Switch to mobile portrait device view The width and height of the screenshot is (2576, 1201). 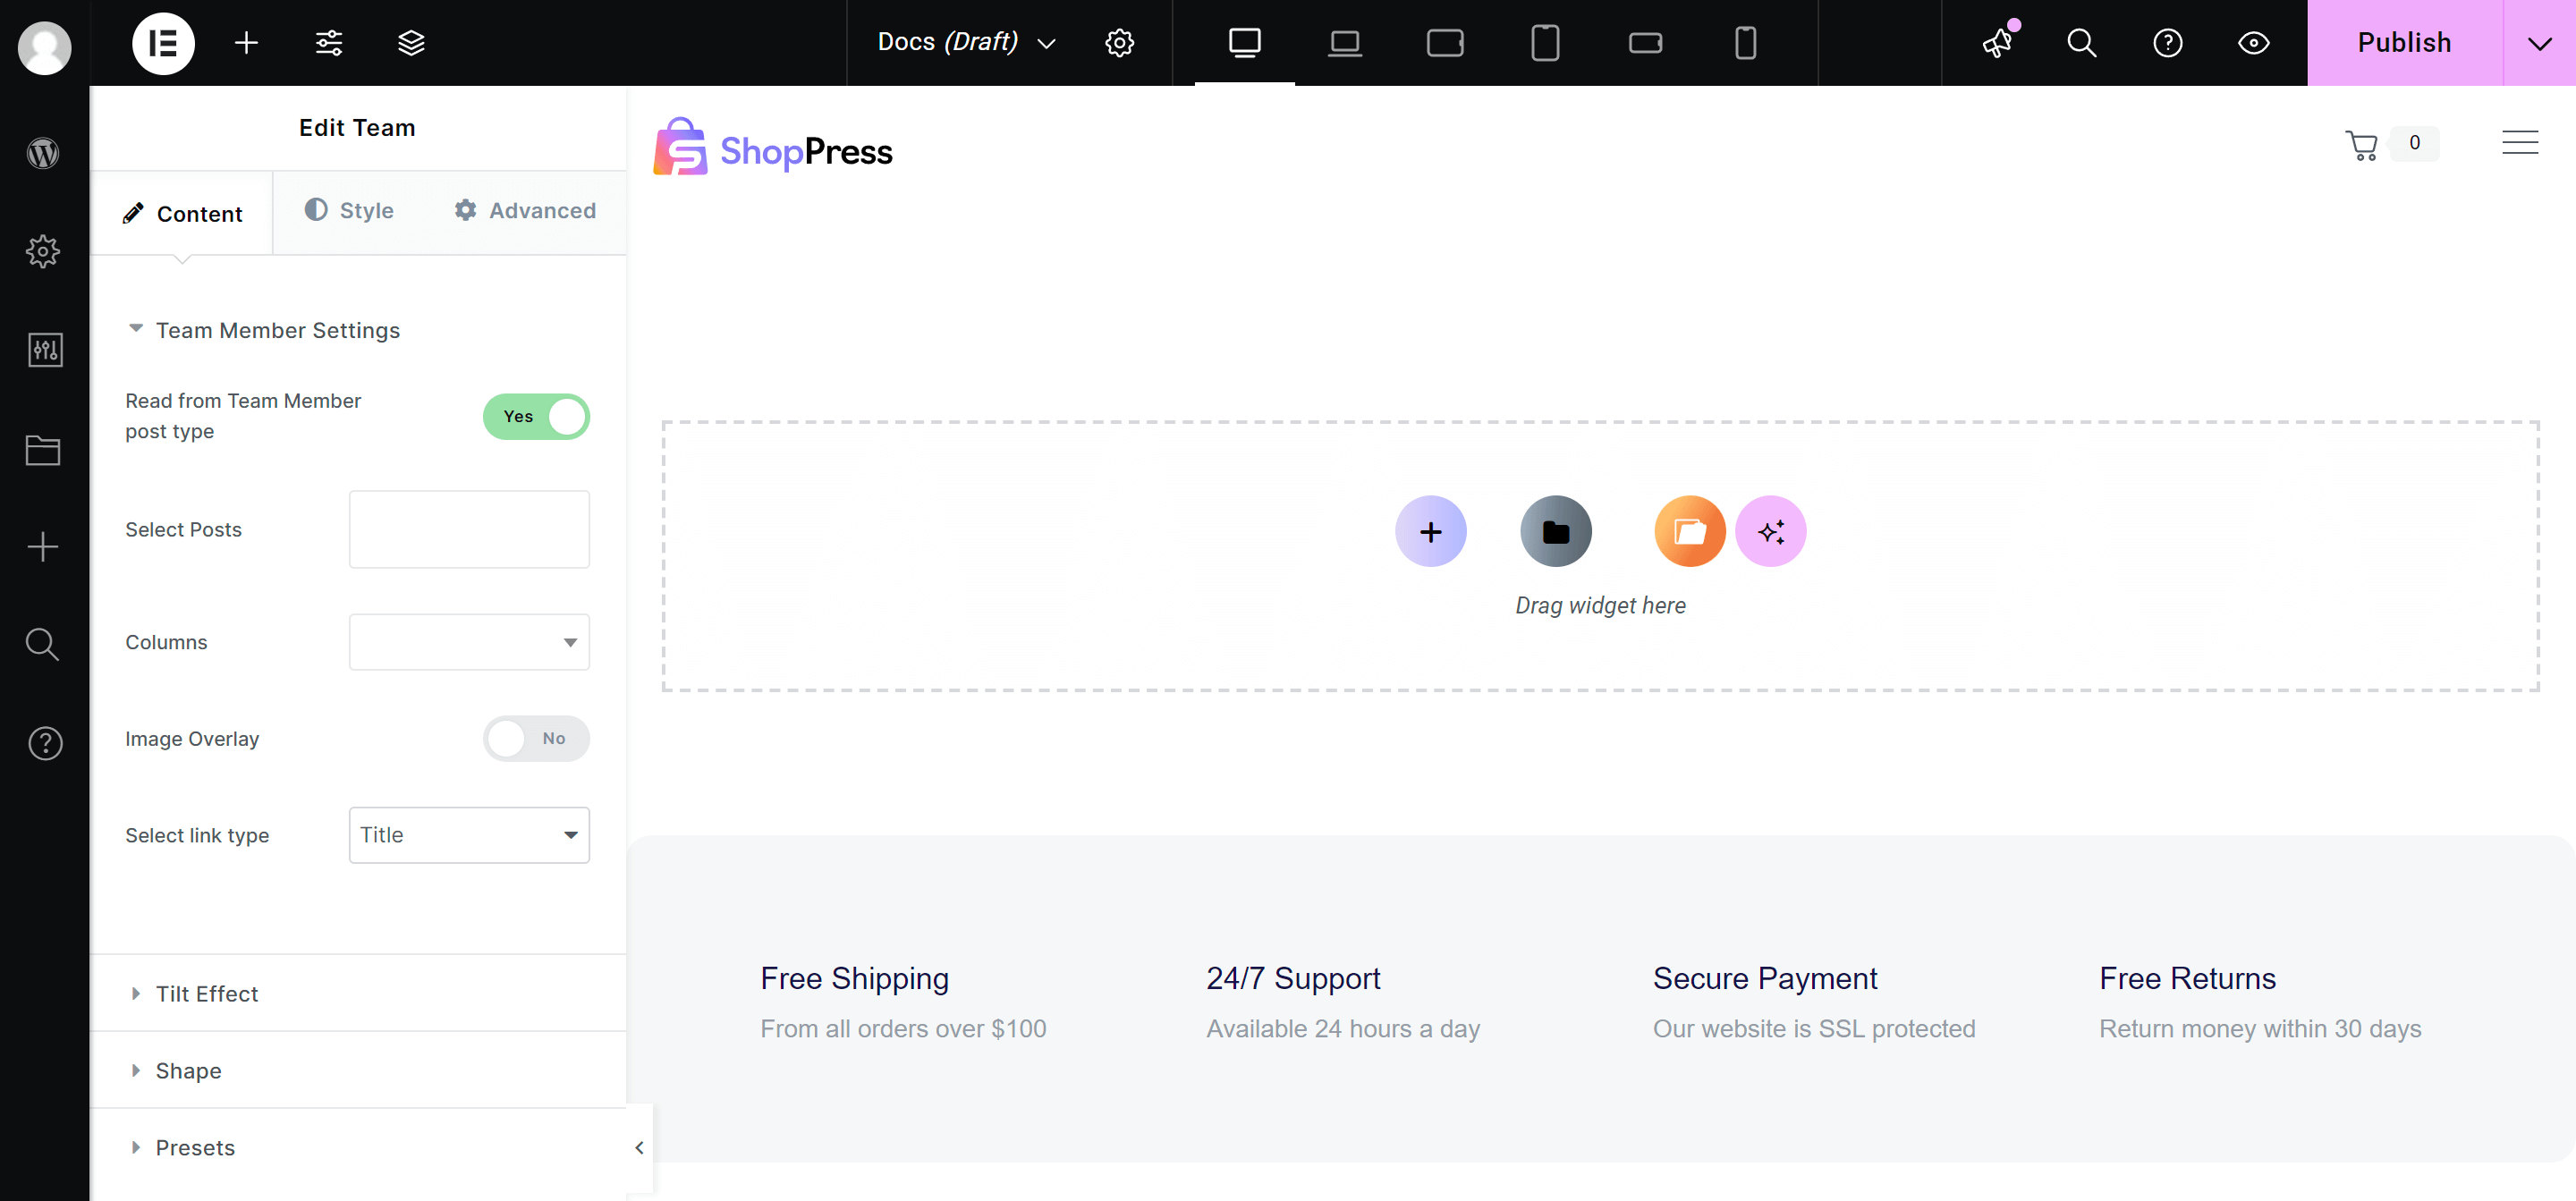[1745, 43]
